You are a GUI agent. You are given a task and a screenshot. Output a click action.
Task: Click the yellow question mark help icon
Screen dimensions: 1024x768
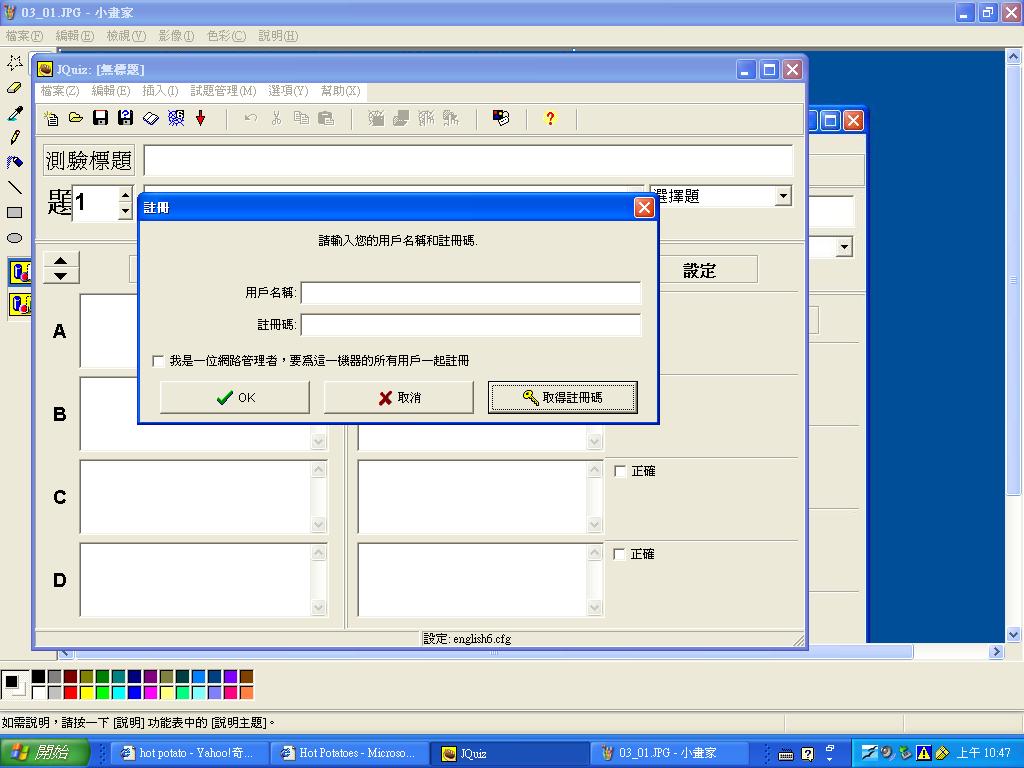[x=549, y=118]
